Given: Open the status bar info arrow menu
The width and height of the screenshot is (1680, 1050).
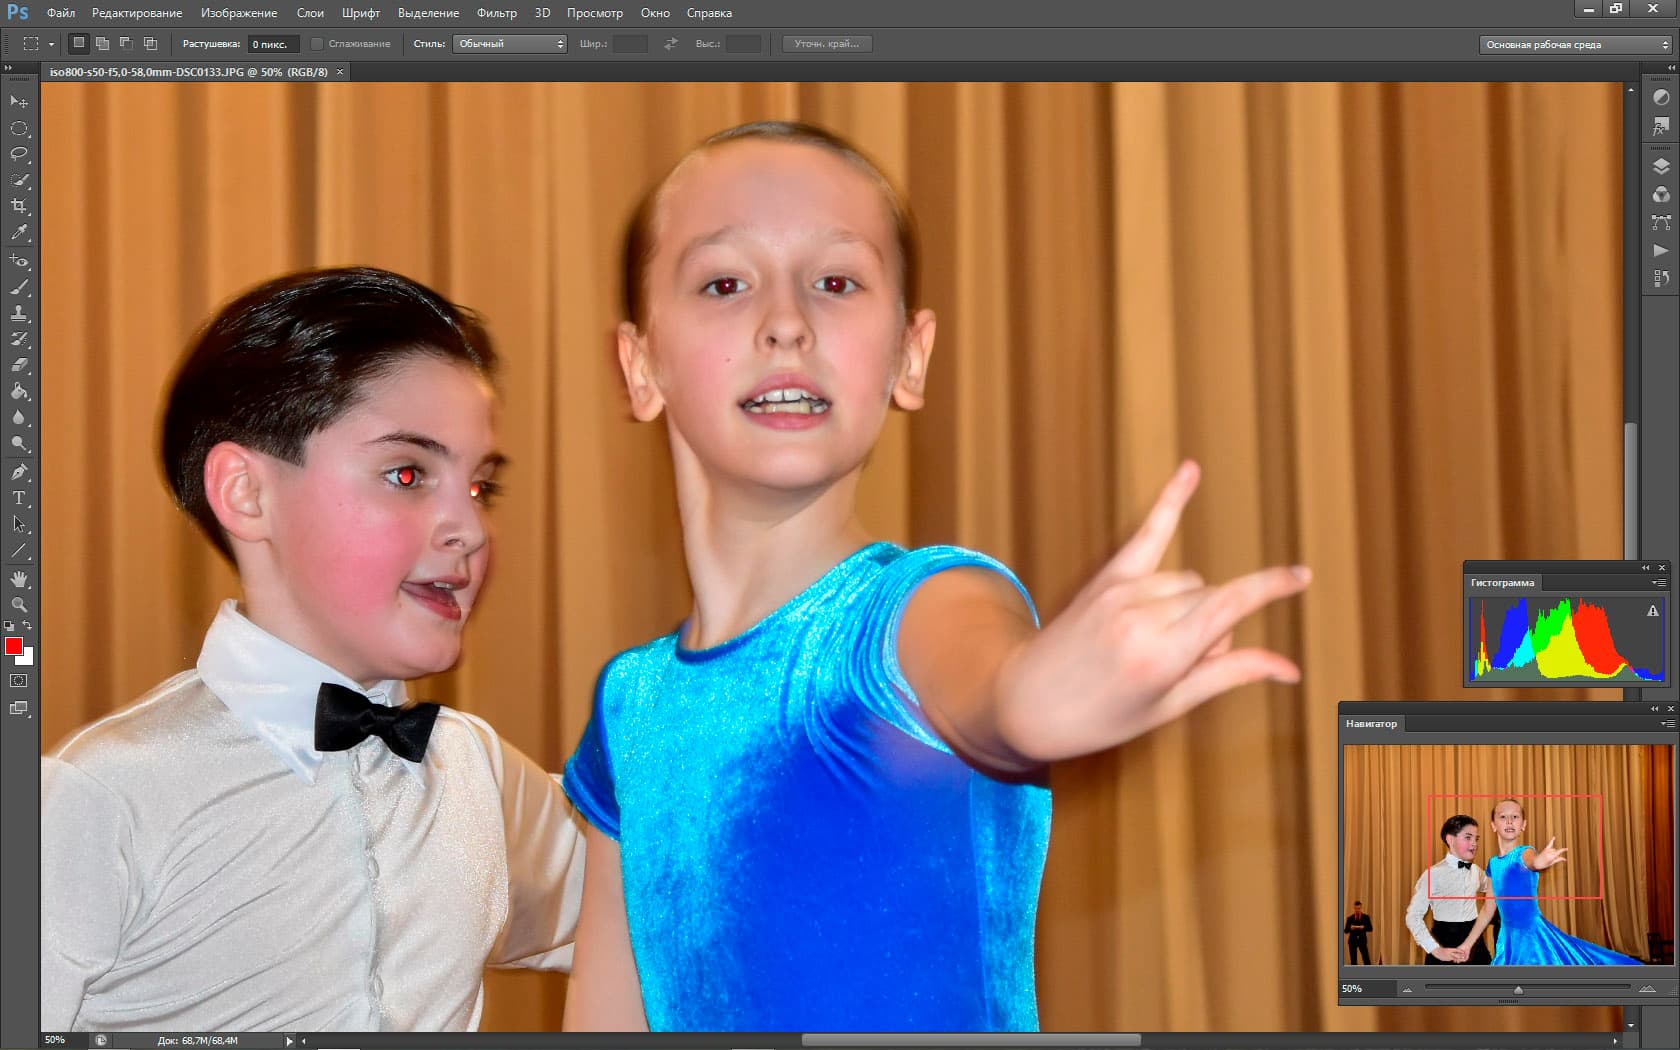Looking at the screenshot, I should (289, 1041).
